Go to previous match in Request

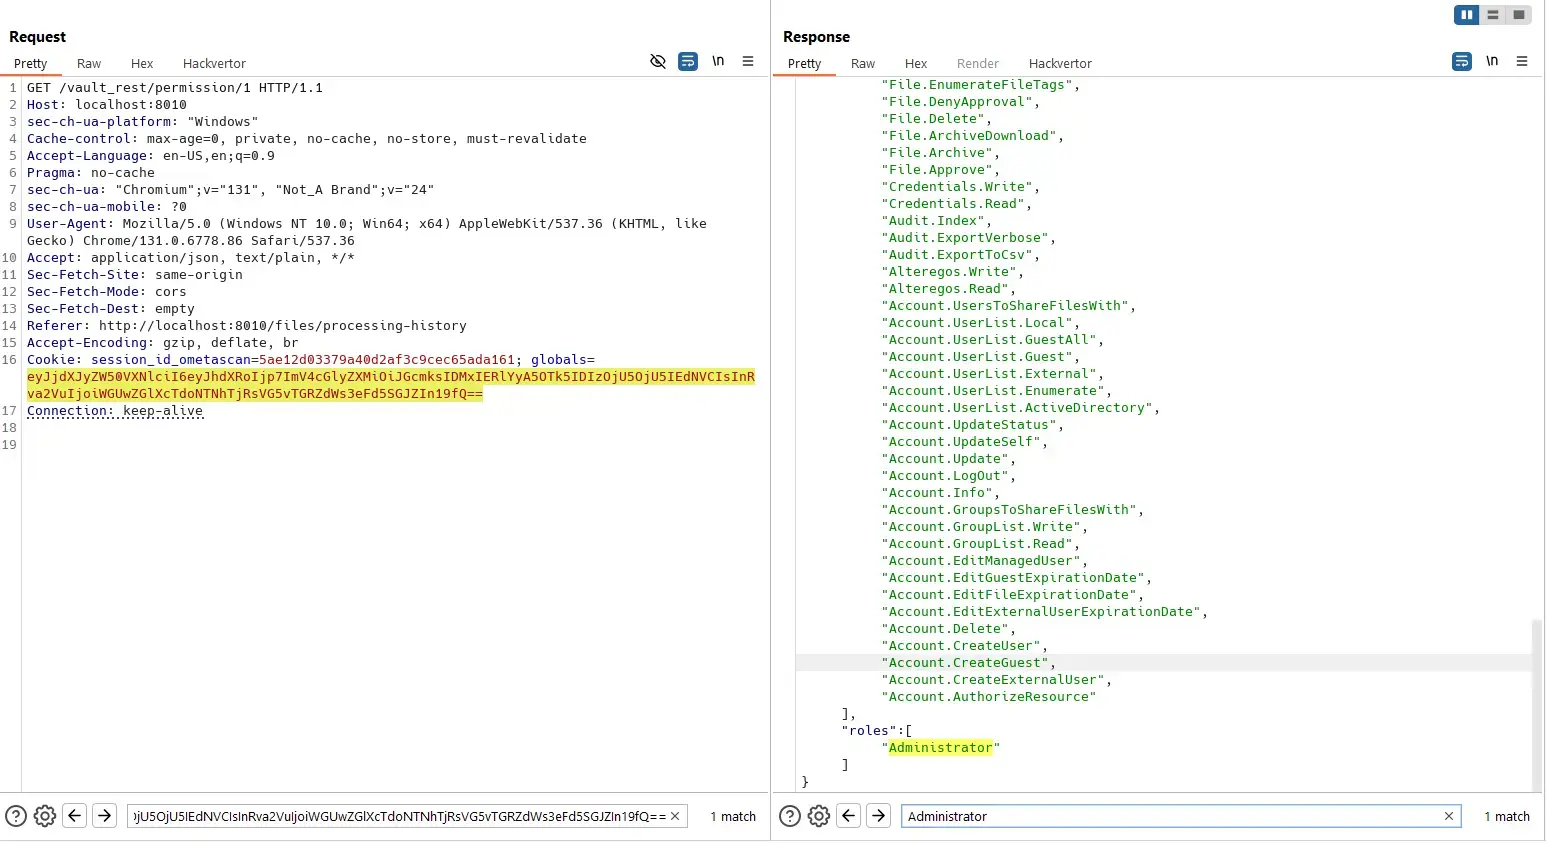coord(75,816)
